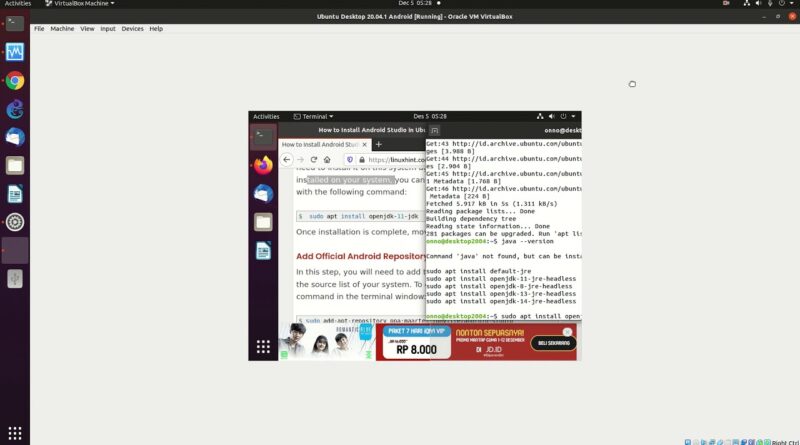Expand the guest Terminal app menu
The image size is (800, 445).
[313, 116]
